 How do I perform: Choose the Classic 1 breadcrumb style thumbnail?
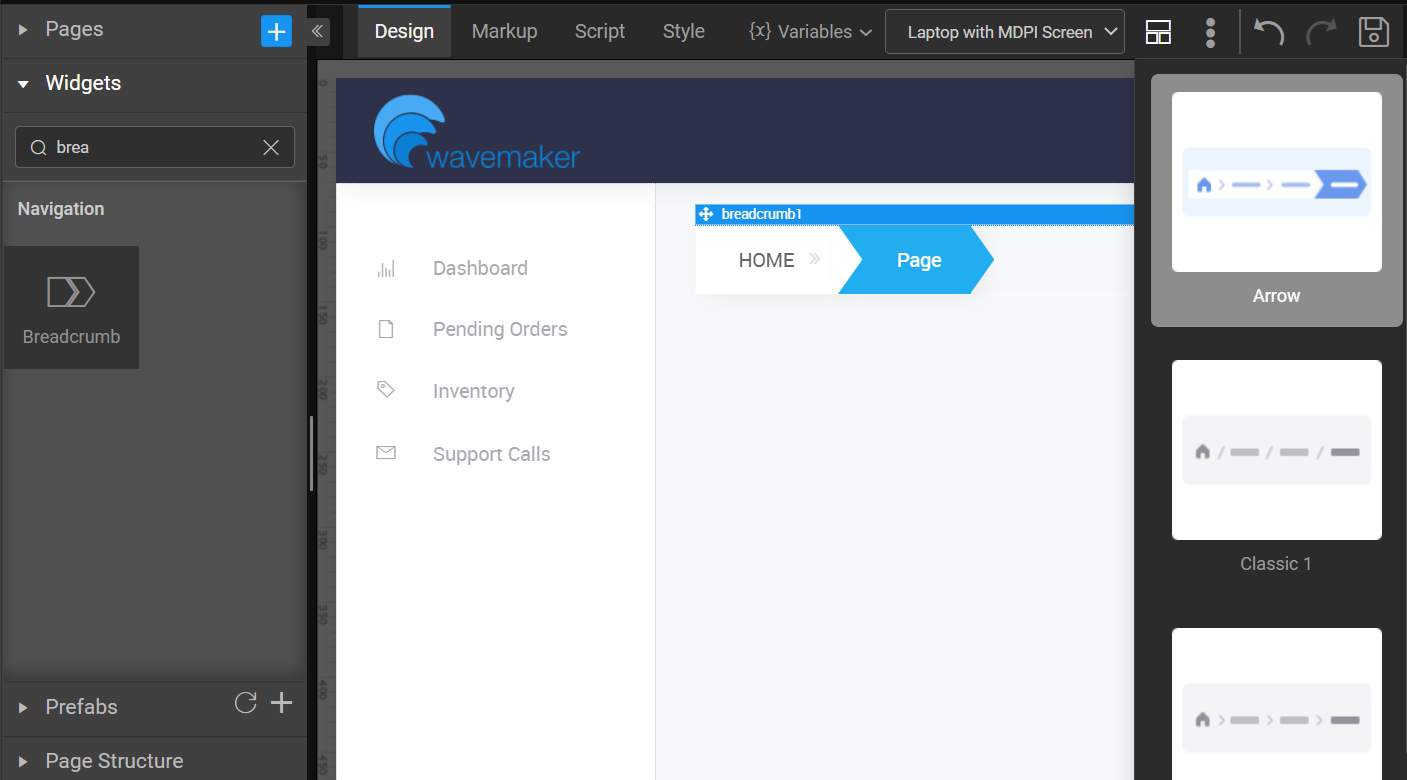[x=1276, y=450]
